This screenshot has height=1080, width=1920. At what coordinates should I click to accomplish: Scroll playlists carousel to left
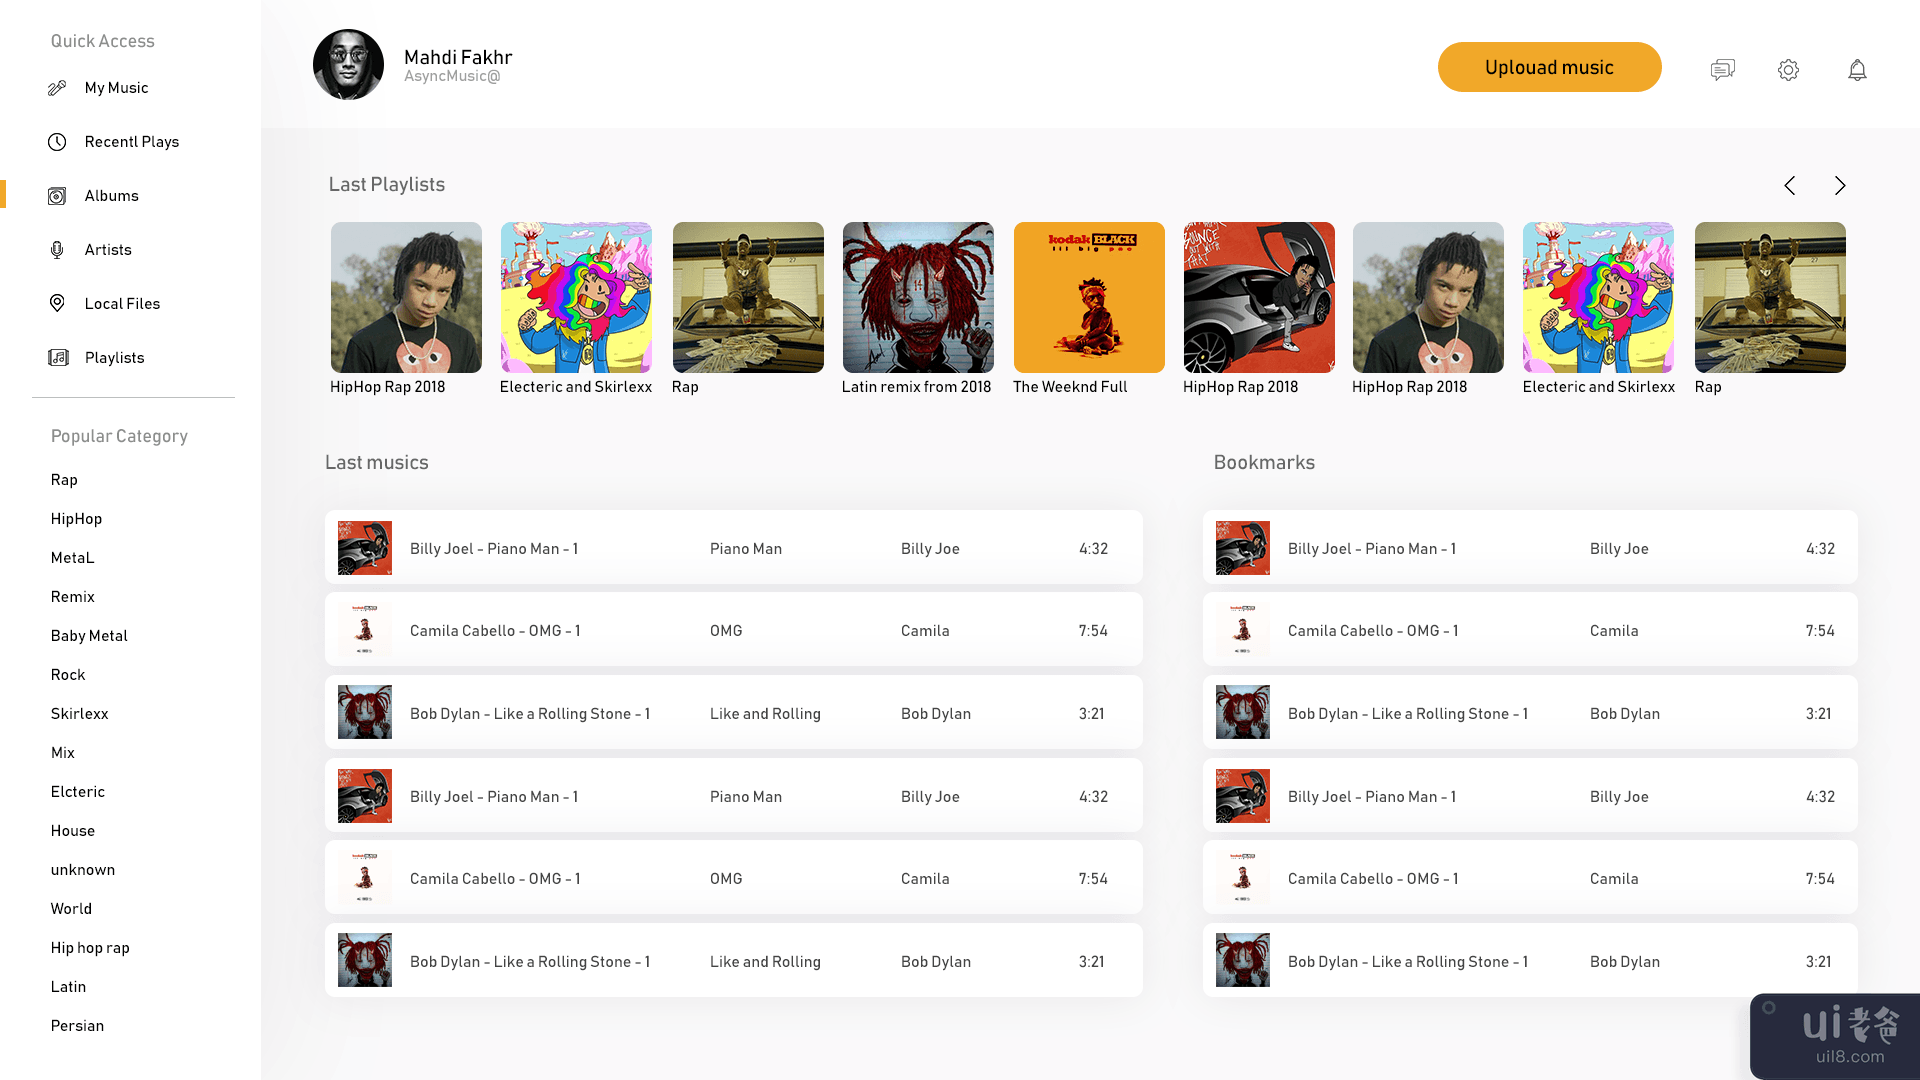(1791, 185)
